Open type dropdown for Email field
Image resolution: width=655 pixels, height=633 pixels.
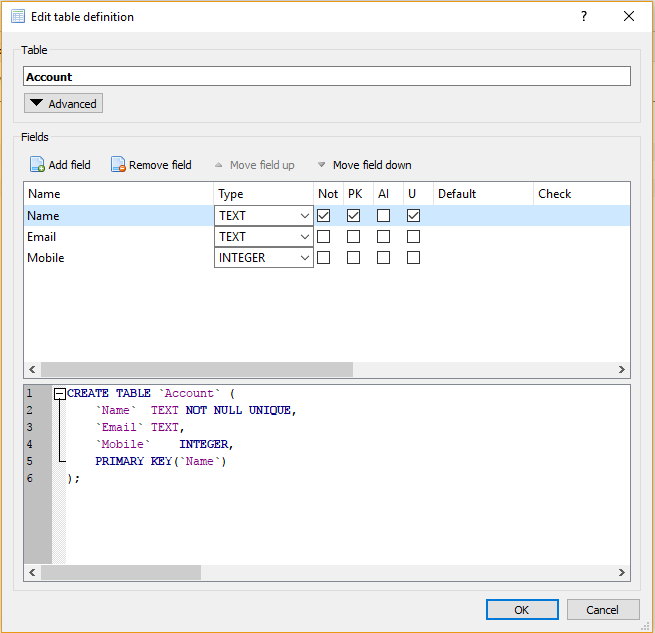click(304, 237)
